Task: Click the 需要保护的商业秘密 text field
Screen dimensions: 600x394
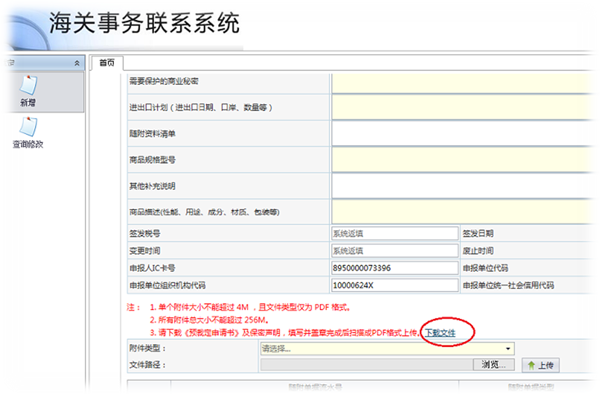Action: [x=463, y=84]
